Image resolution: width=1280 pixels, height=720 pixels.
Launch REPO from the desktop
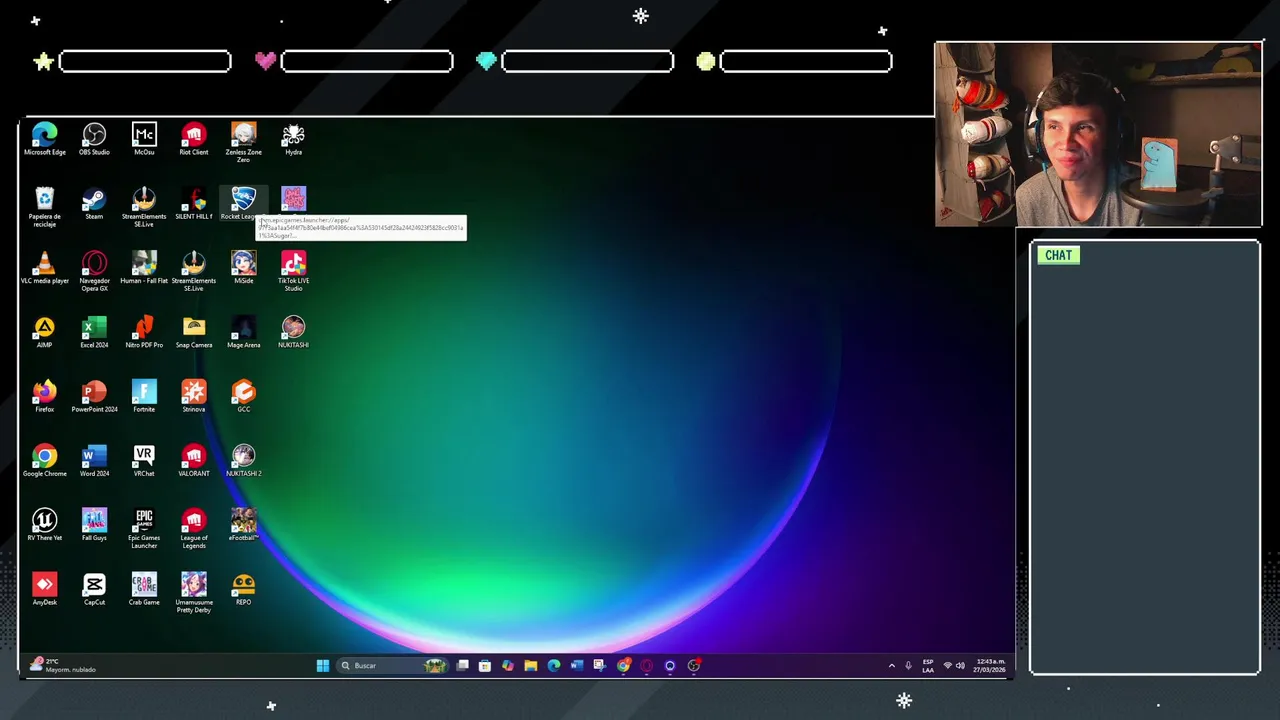[x=243, y=589]
